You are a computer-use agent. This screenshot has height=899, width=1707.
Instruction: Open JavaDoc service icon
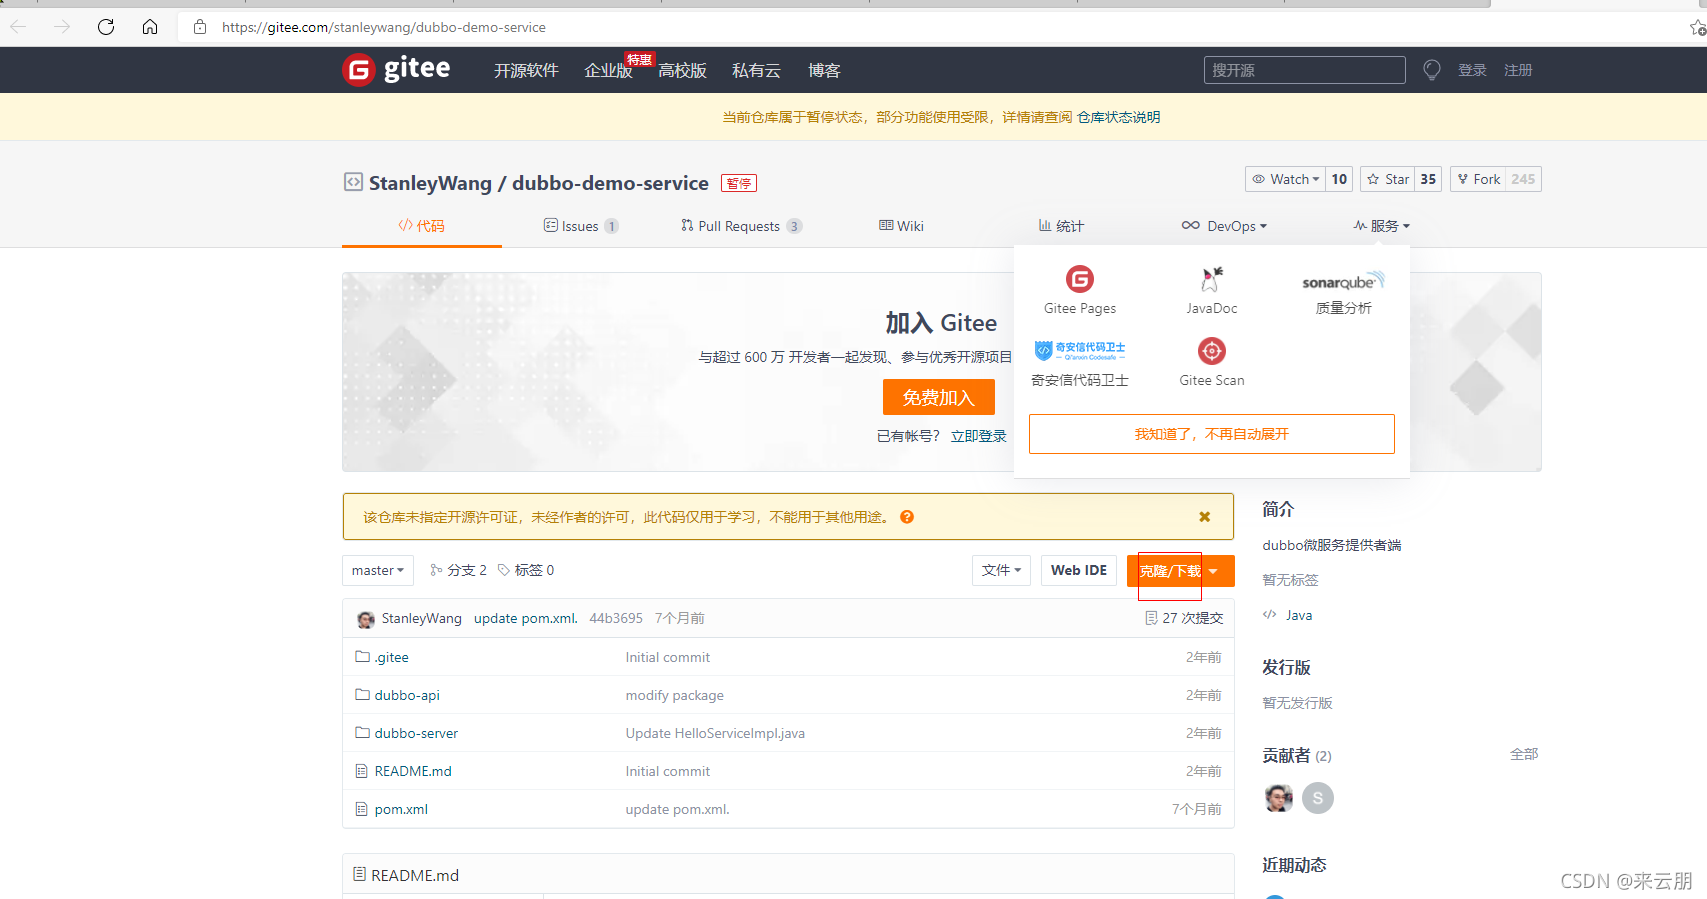[1212, 279]
